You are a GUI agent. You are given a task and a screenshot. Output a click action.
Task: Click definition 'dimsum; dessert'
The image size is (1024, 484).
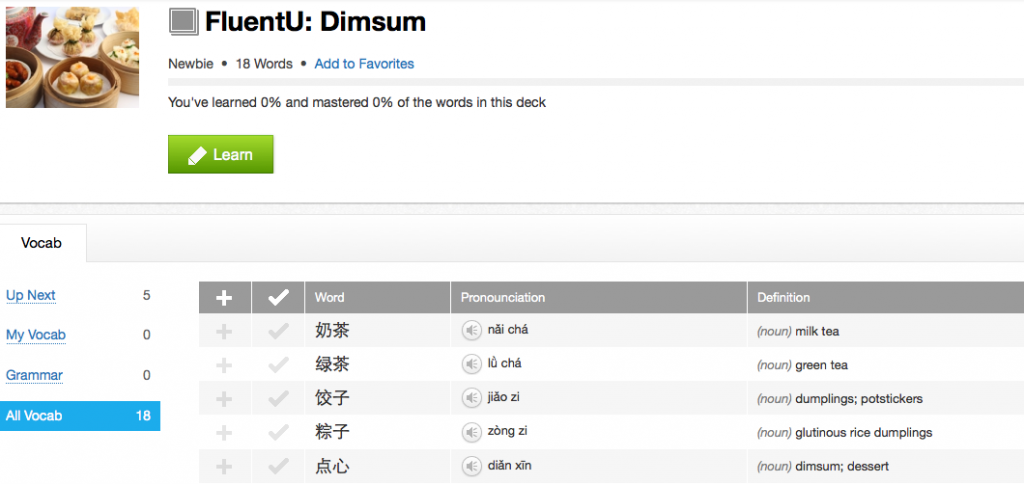[x=842, y=467]
